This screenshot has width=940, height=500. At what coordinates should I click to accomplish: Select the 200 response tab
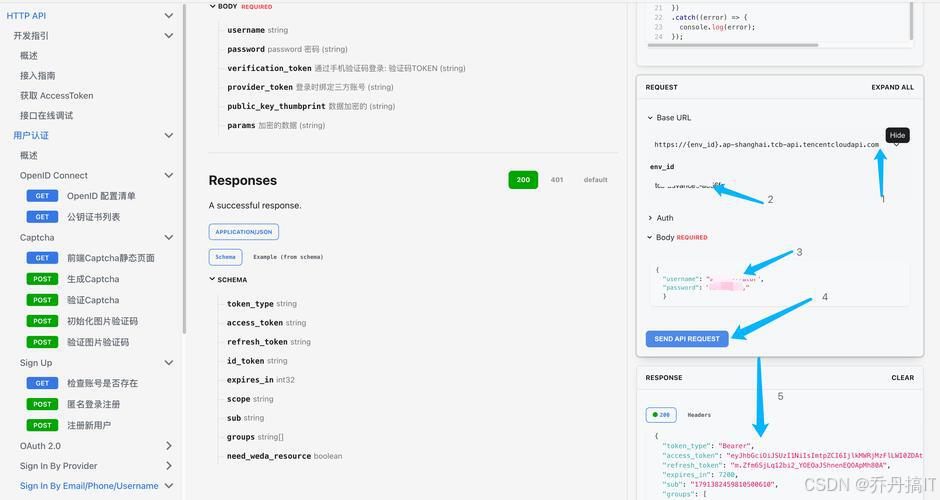pos(523,179)
